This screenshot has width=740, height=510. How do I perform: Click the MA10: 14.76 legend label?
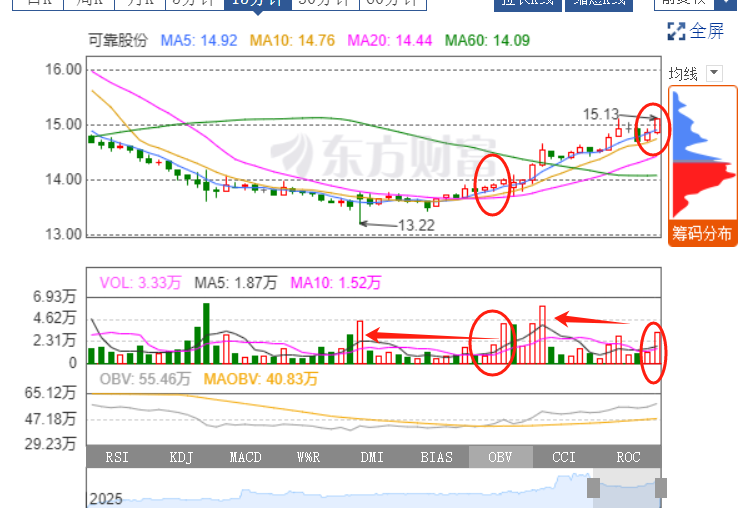[x=292, y=40]
